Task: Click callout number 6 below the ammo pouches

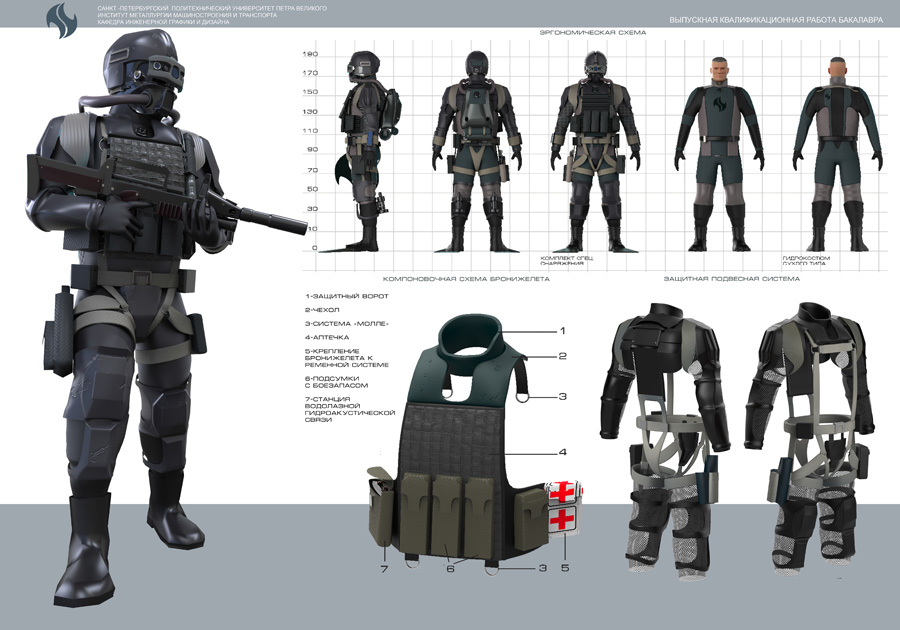Action: (451, 568)
